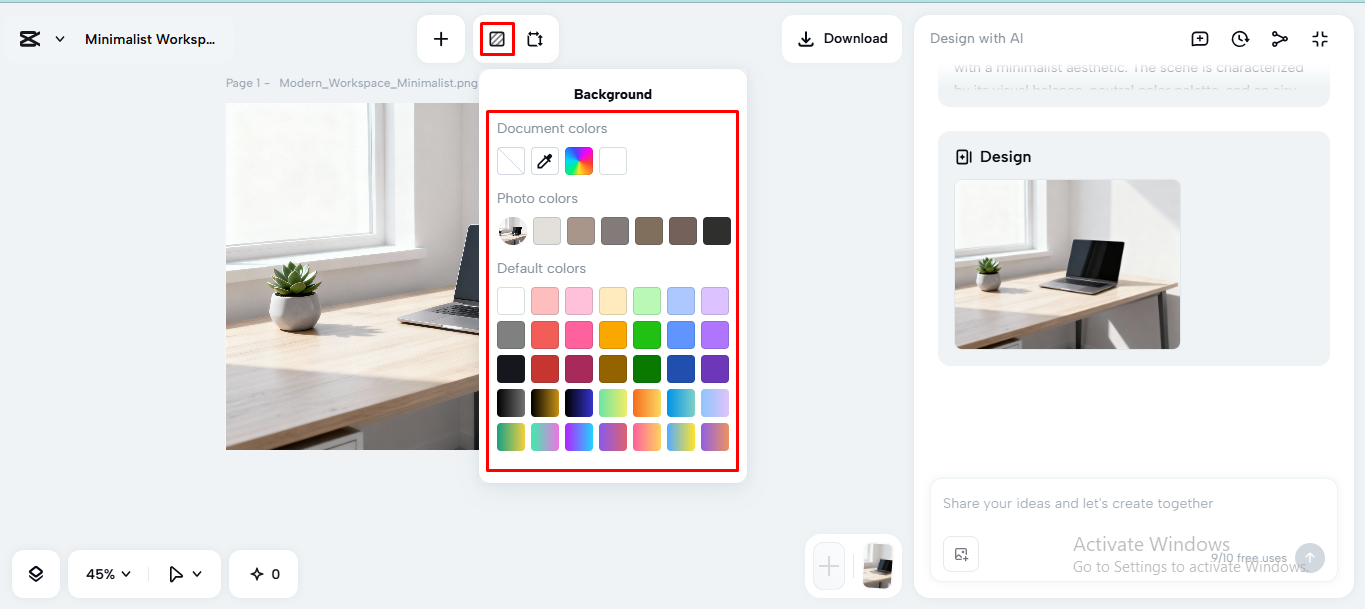Select the green-to-yellow gradient swatch
The height and width of the screenshot is (609, 1365).
point(511,437)
